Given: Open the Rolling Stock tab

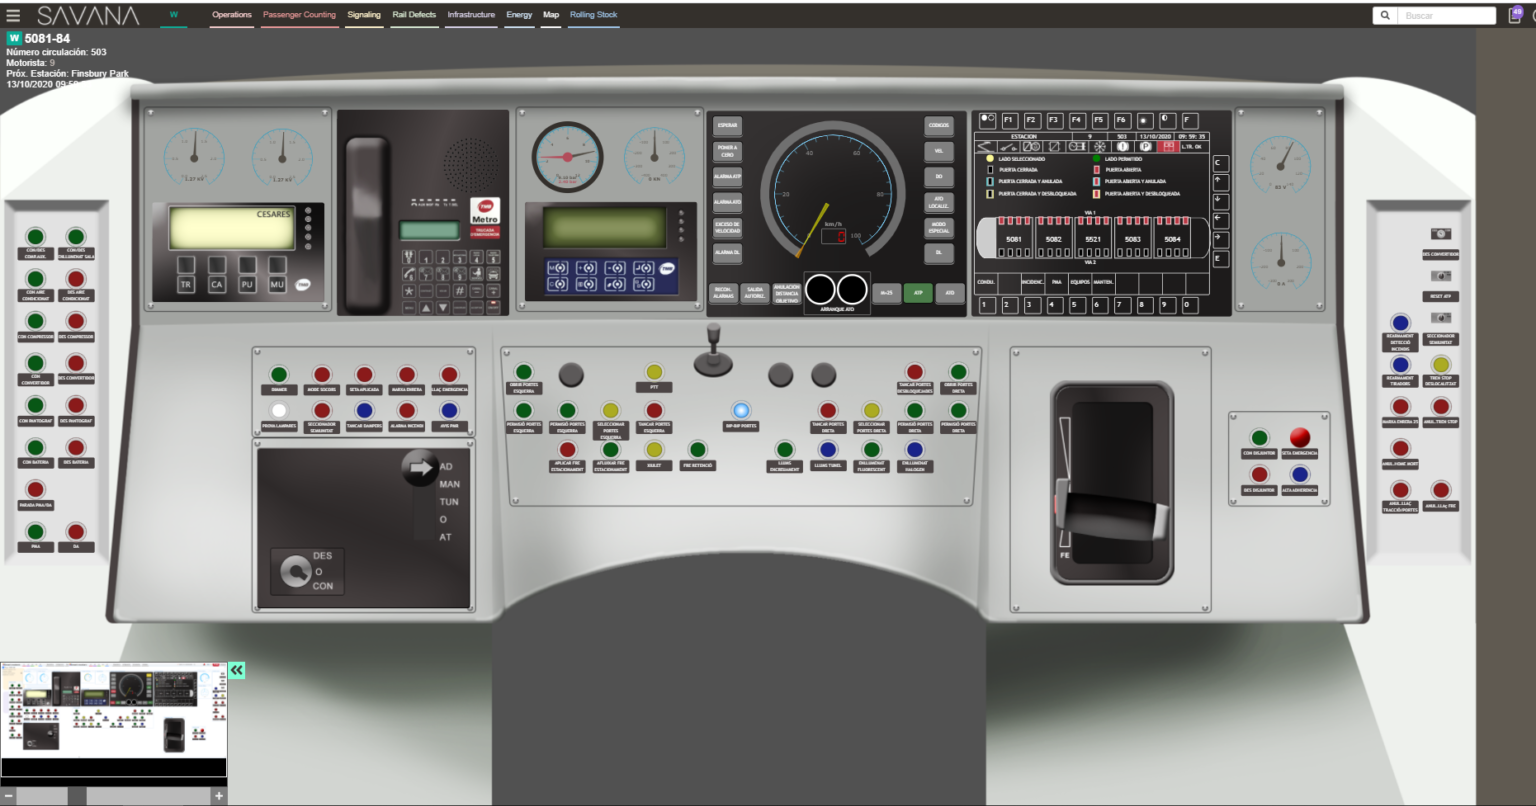Looking at the screenshot, I should [x=593, y=15].
